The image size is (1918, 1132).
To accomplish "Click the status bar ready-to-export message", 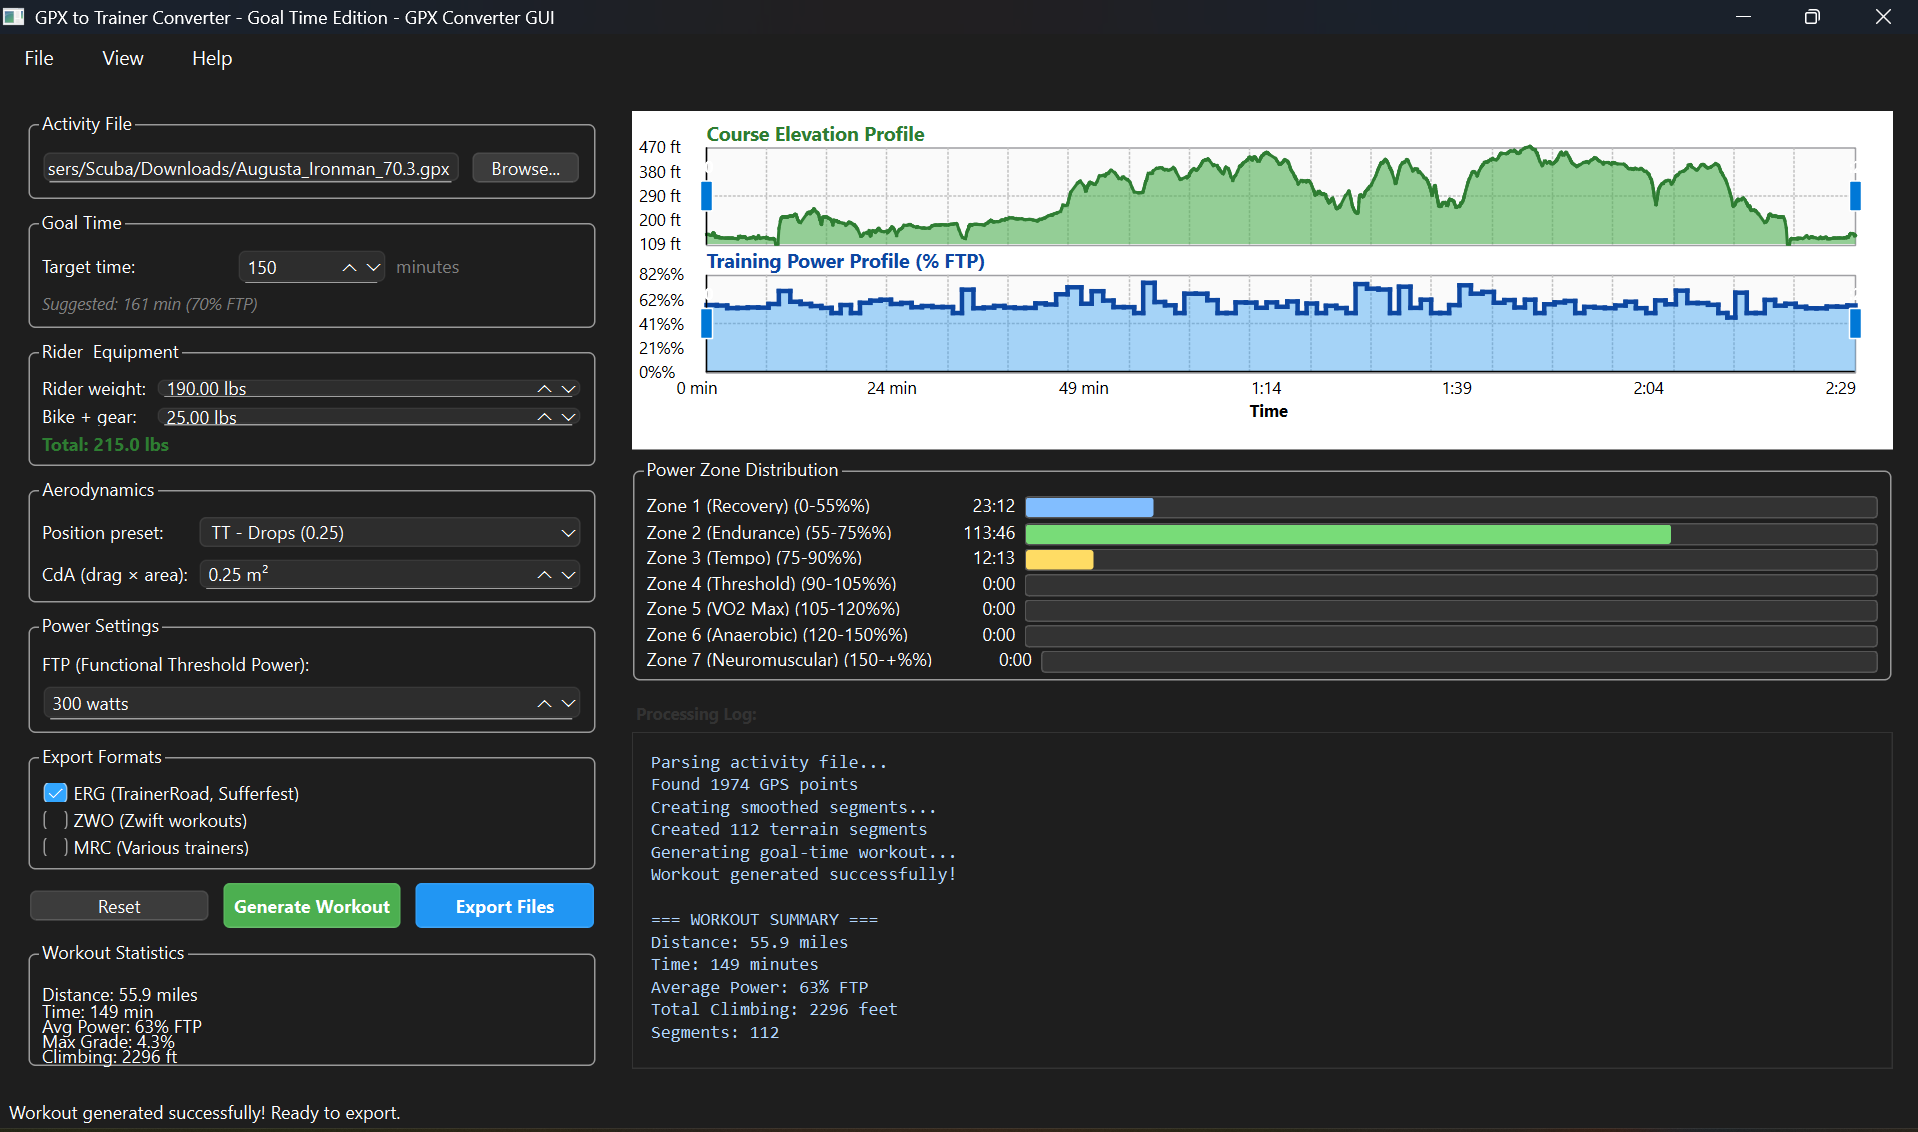I will click(x=205, y=1113).
